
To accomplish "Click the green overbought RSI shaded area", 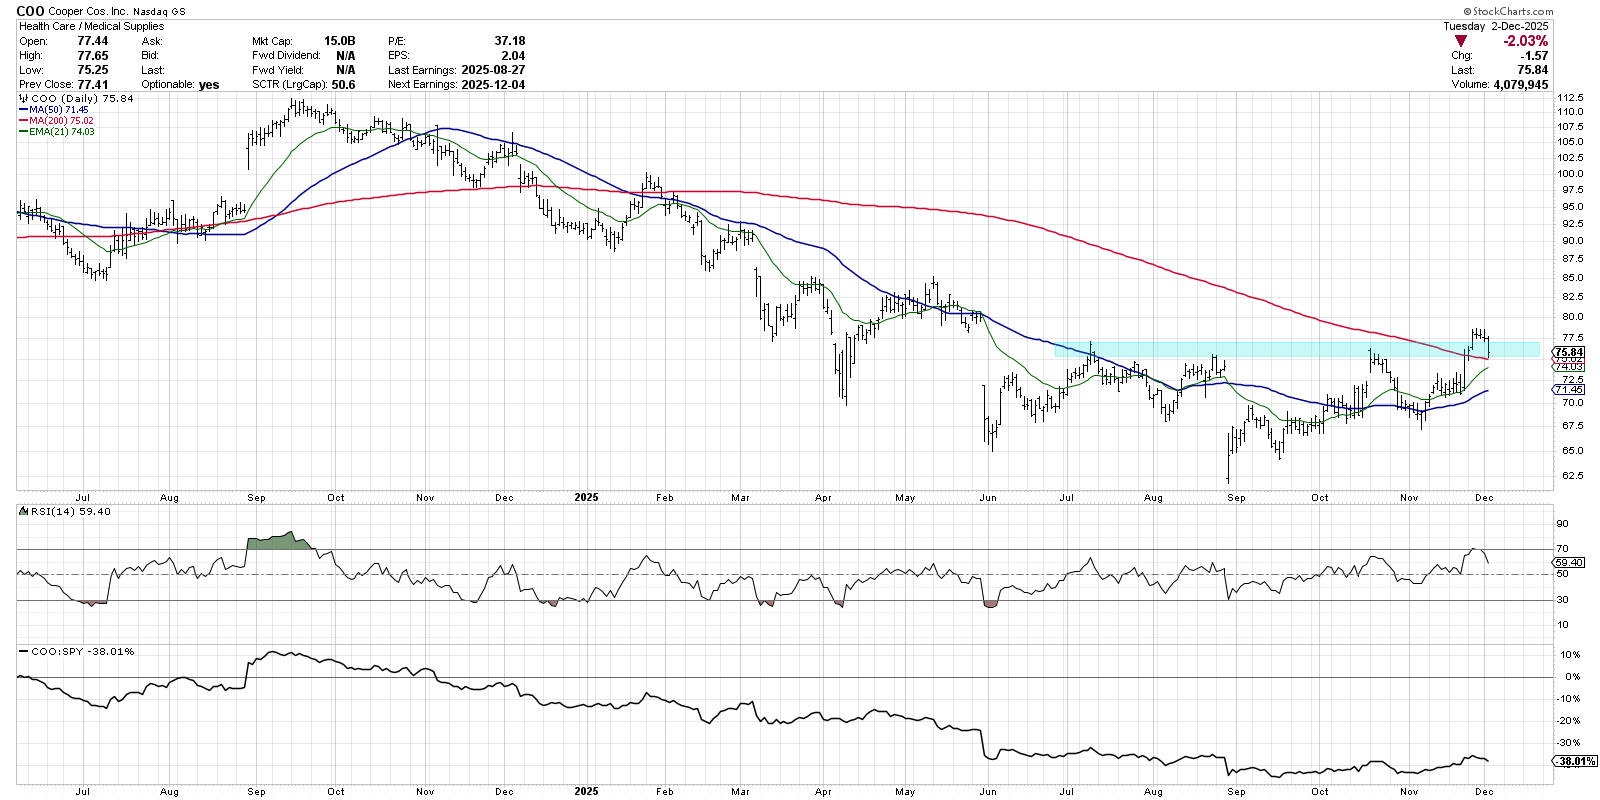I will [x=278, y=542].
